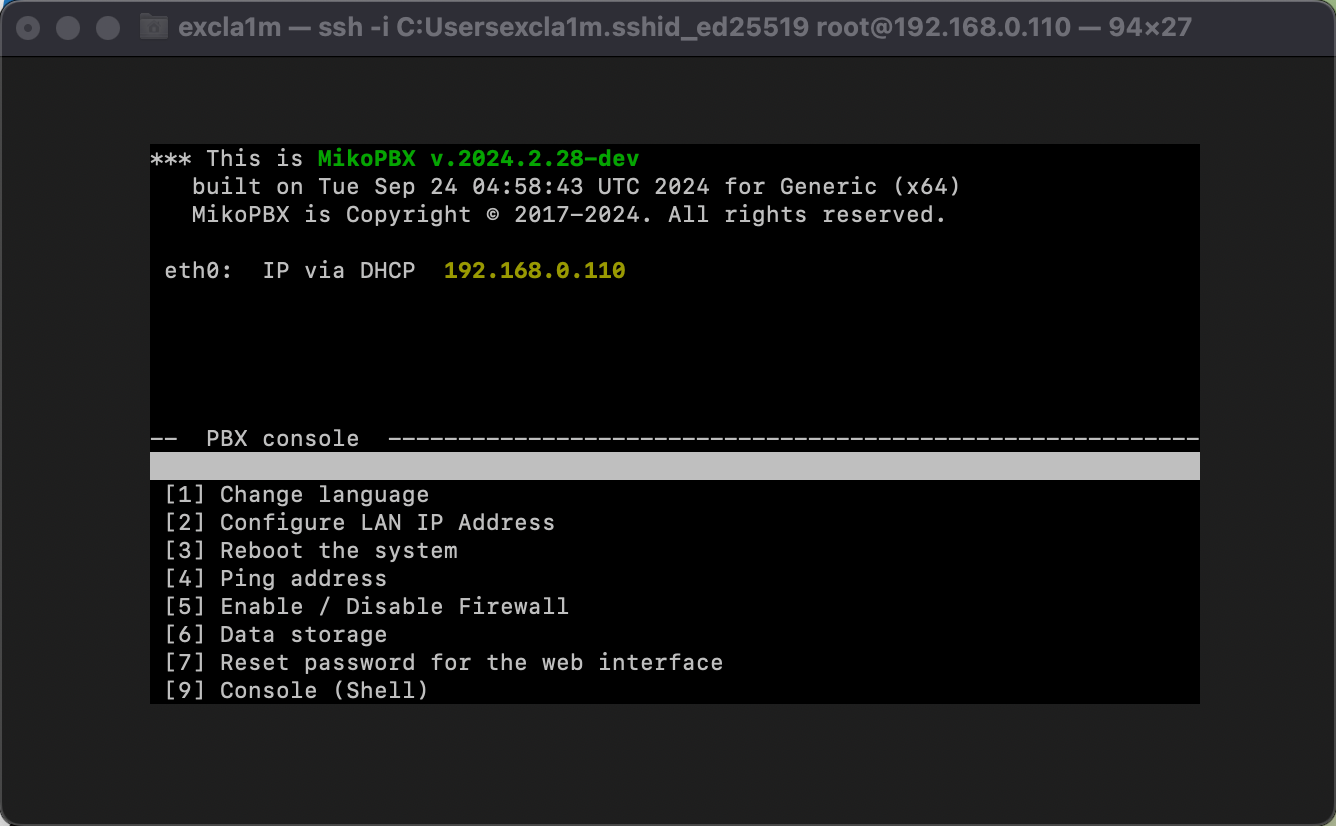
Task: Open the Data storage option
Action: click(x=275, y=635)
